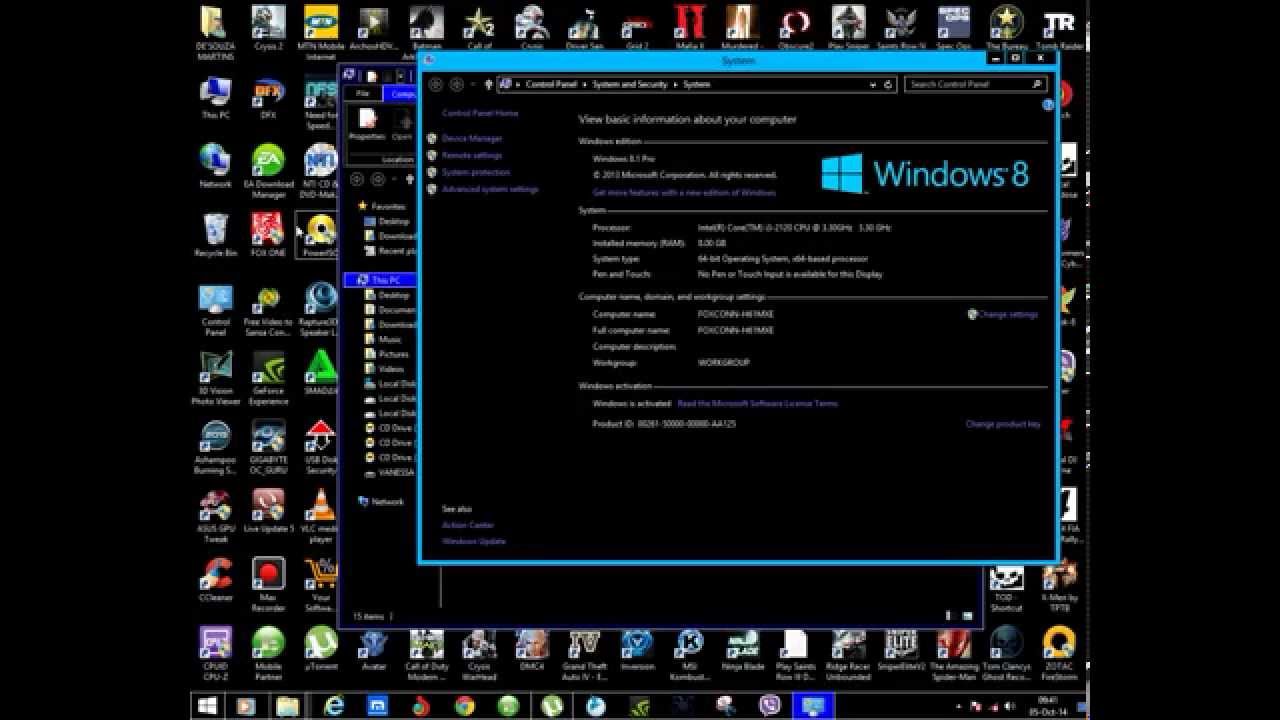
Task: Open address bar history dropdown
Action: pyautogui.click(x=875, y=85)
